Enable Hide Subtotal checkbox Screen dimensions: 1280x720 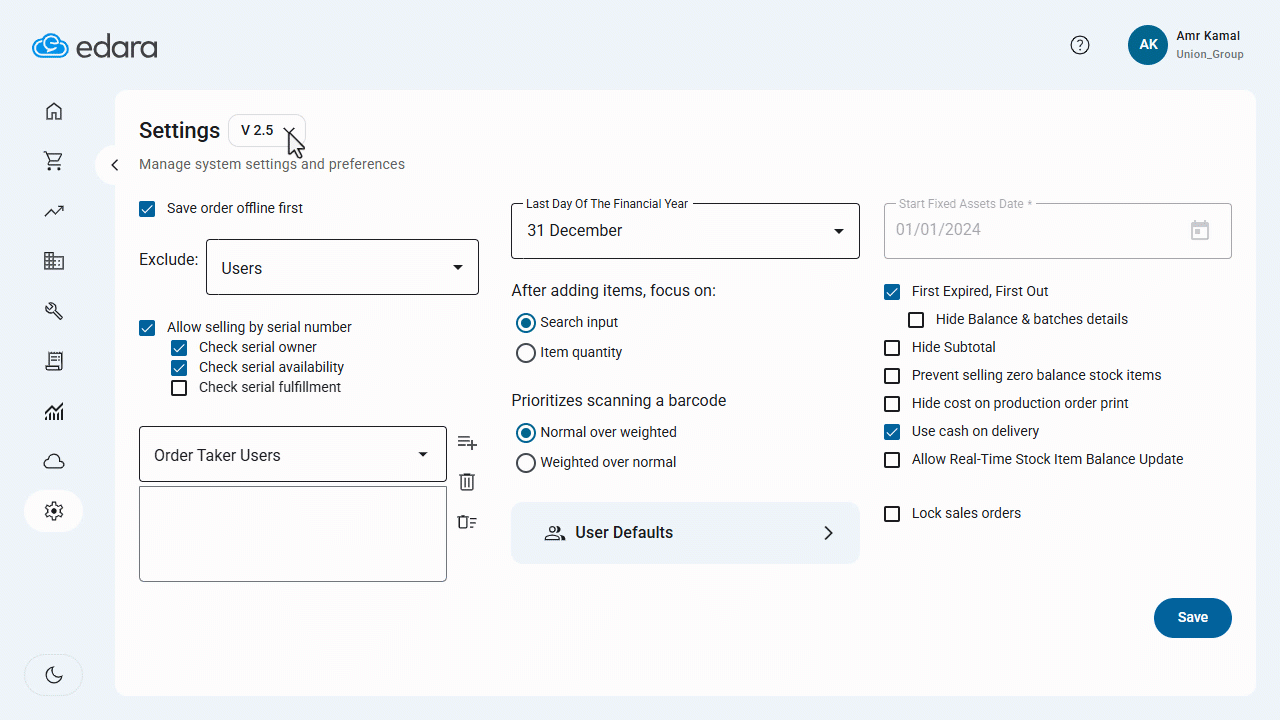(x=892, y=347)
